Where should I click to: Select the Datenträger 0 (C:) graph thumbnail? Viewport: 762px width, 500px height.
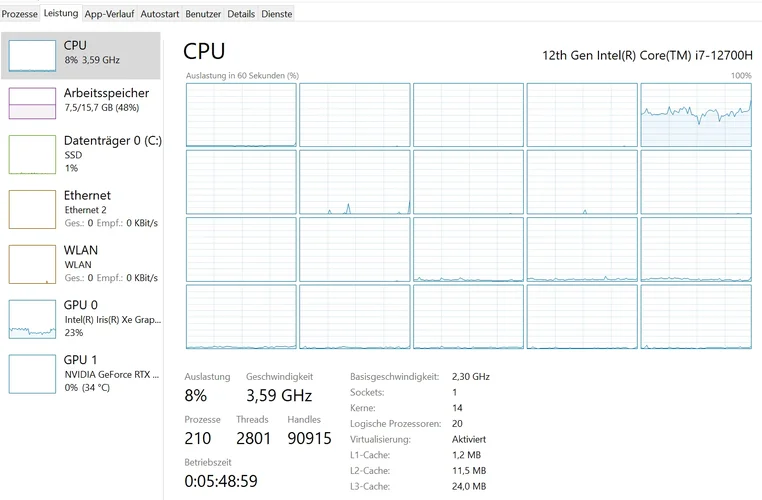coord(33,155)
